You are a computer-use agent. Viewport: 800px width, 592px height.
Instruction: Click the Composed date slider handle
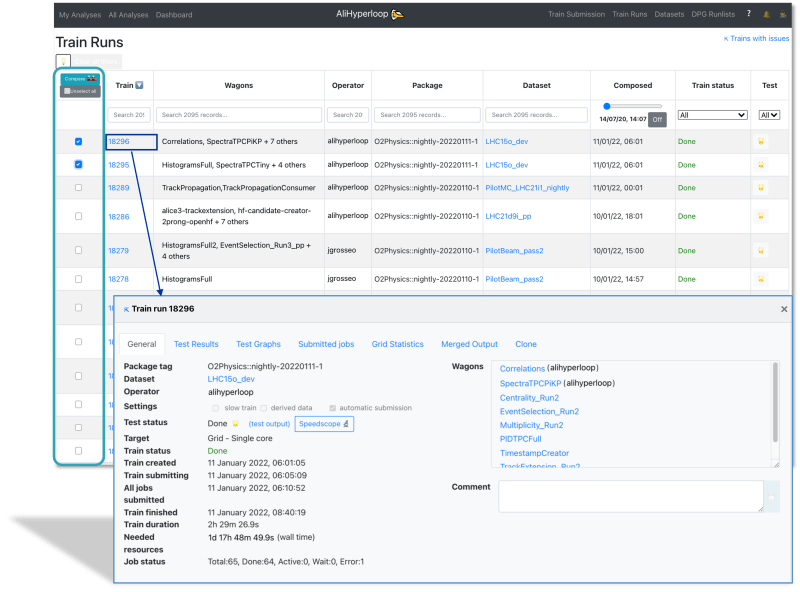pyautogui.click(x=607, y=106)
